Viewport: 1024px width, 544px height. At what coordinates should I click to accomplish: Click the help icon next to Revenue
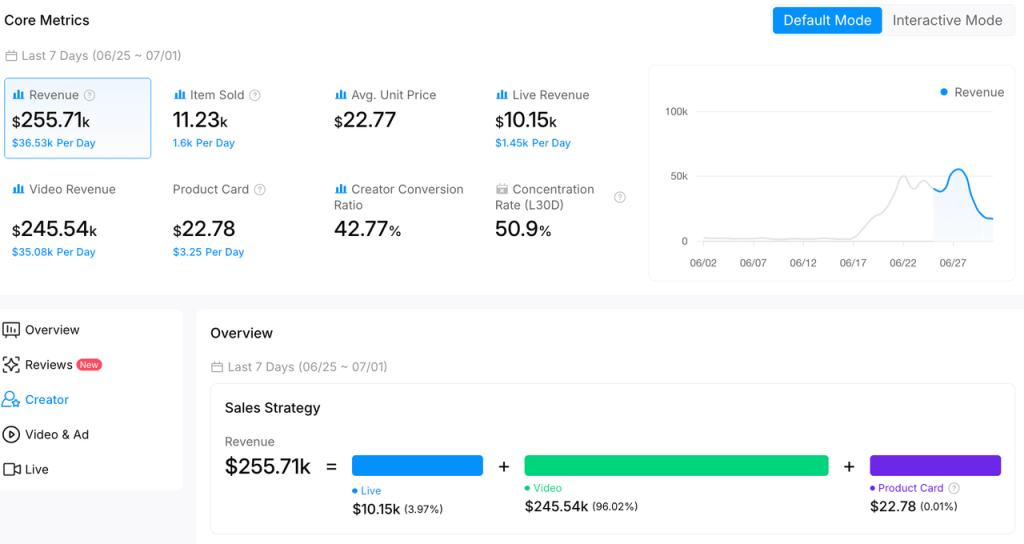click(89, 95)
